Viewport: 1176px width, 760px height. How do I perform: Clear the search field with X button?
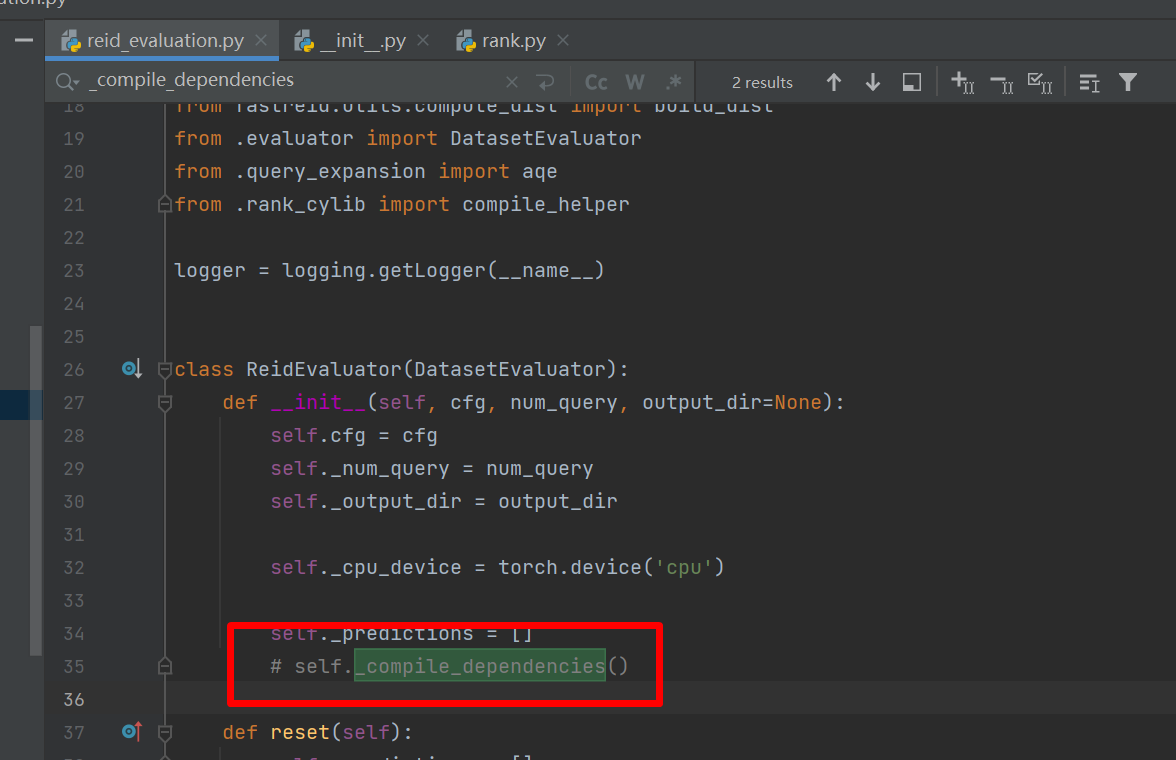coord(512,81)
